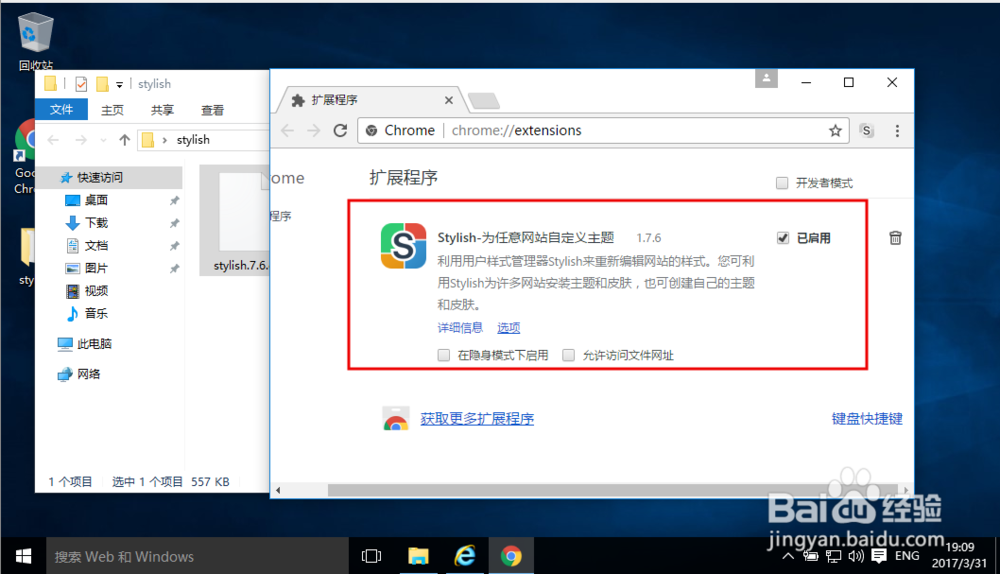Open a new Chrome tab
Screen dimensions: 1000x574
click(483, 100)
